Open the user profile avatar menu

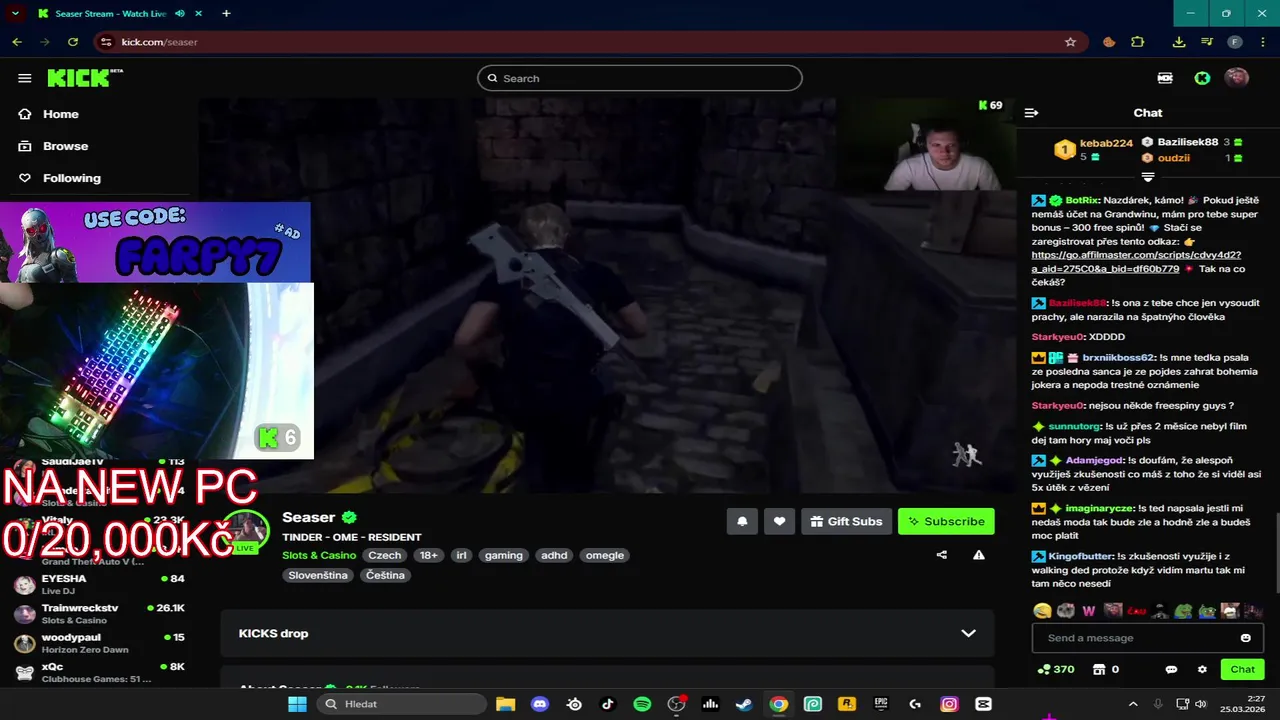pyautogui.click(x=1237, y=78)
